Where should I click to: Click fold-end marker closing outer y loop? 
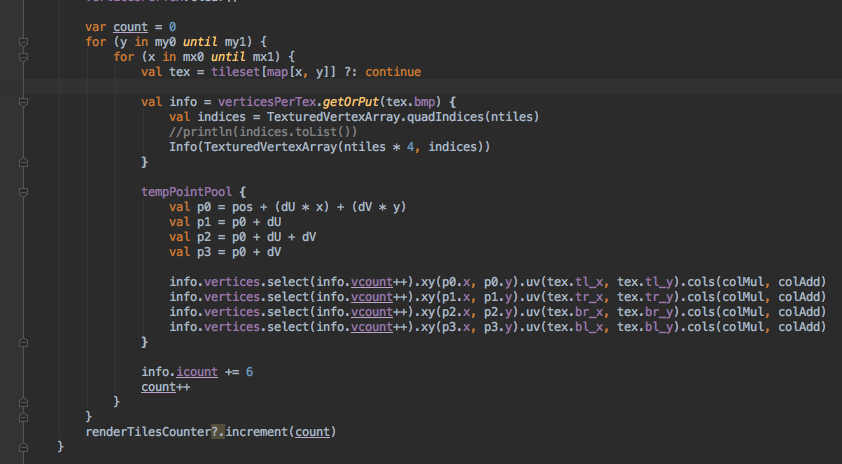click(x=23, y=416)
